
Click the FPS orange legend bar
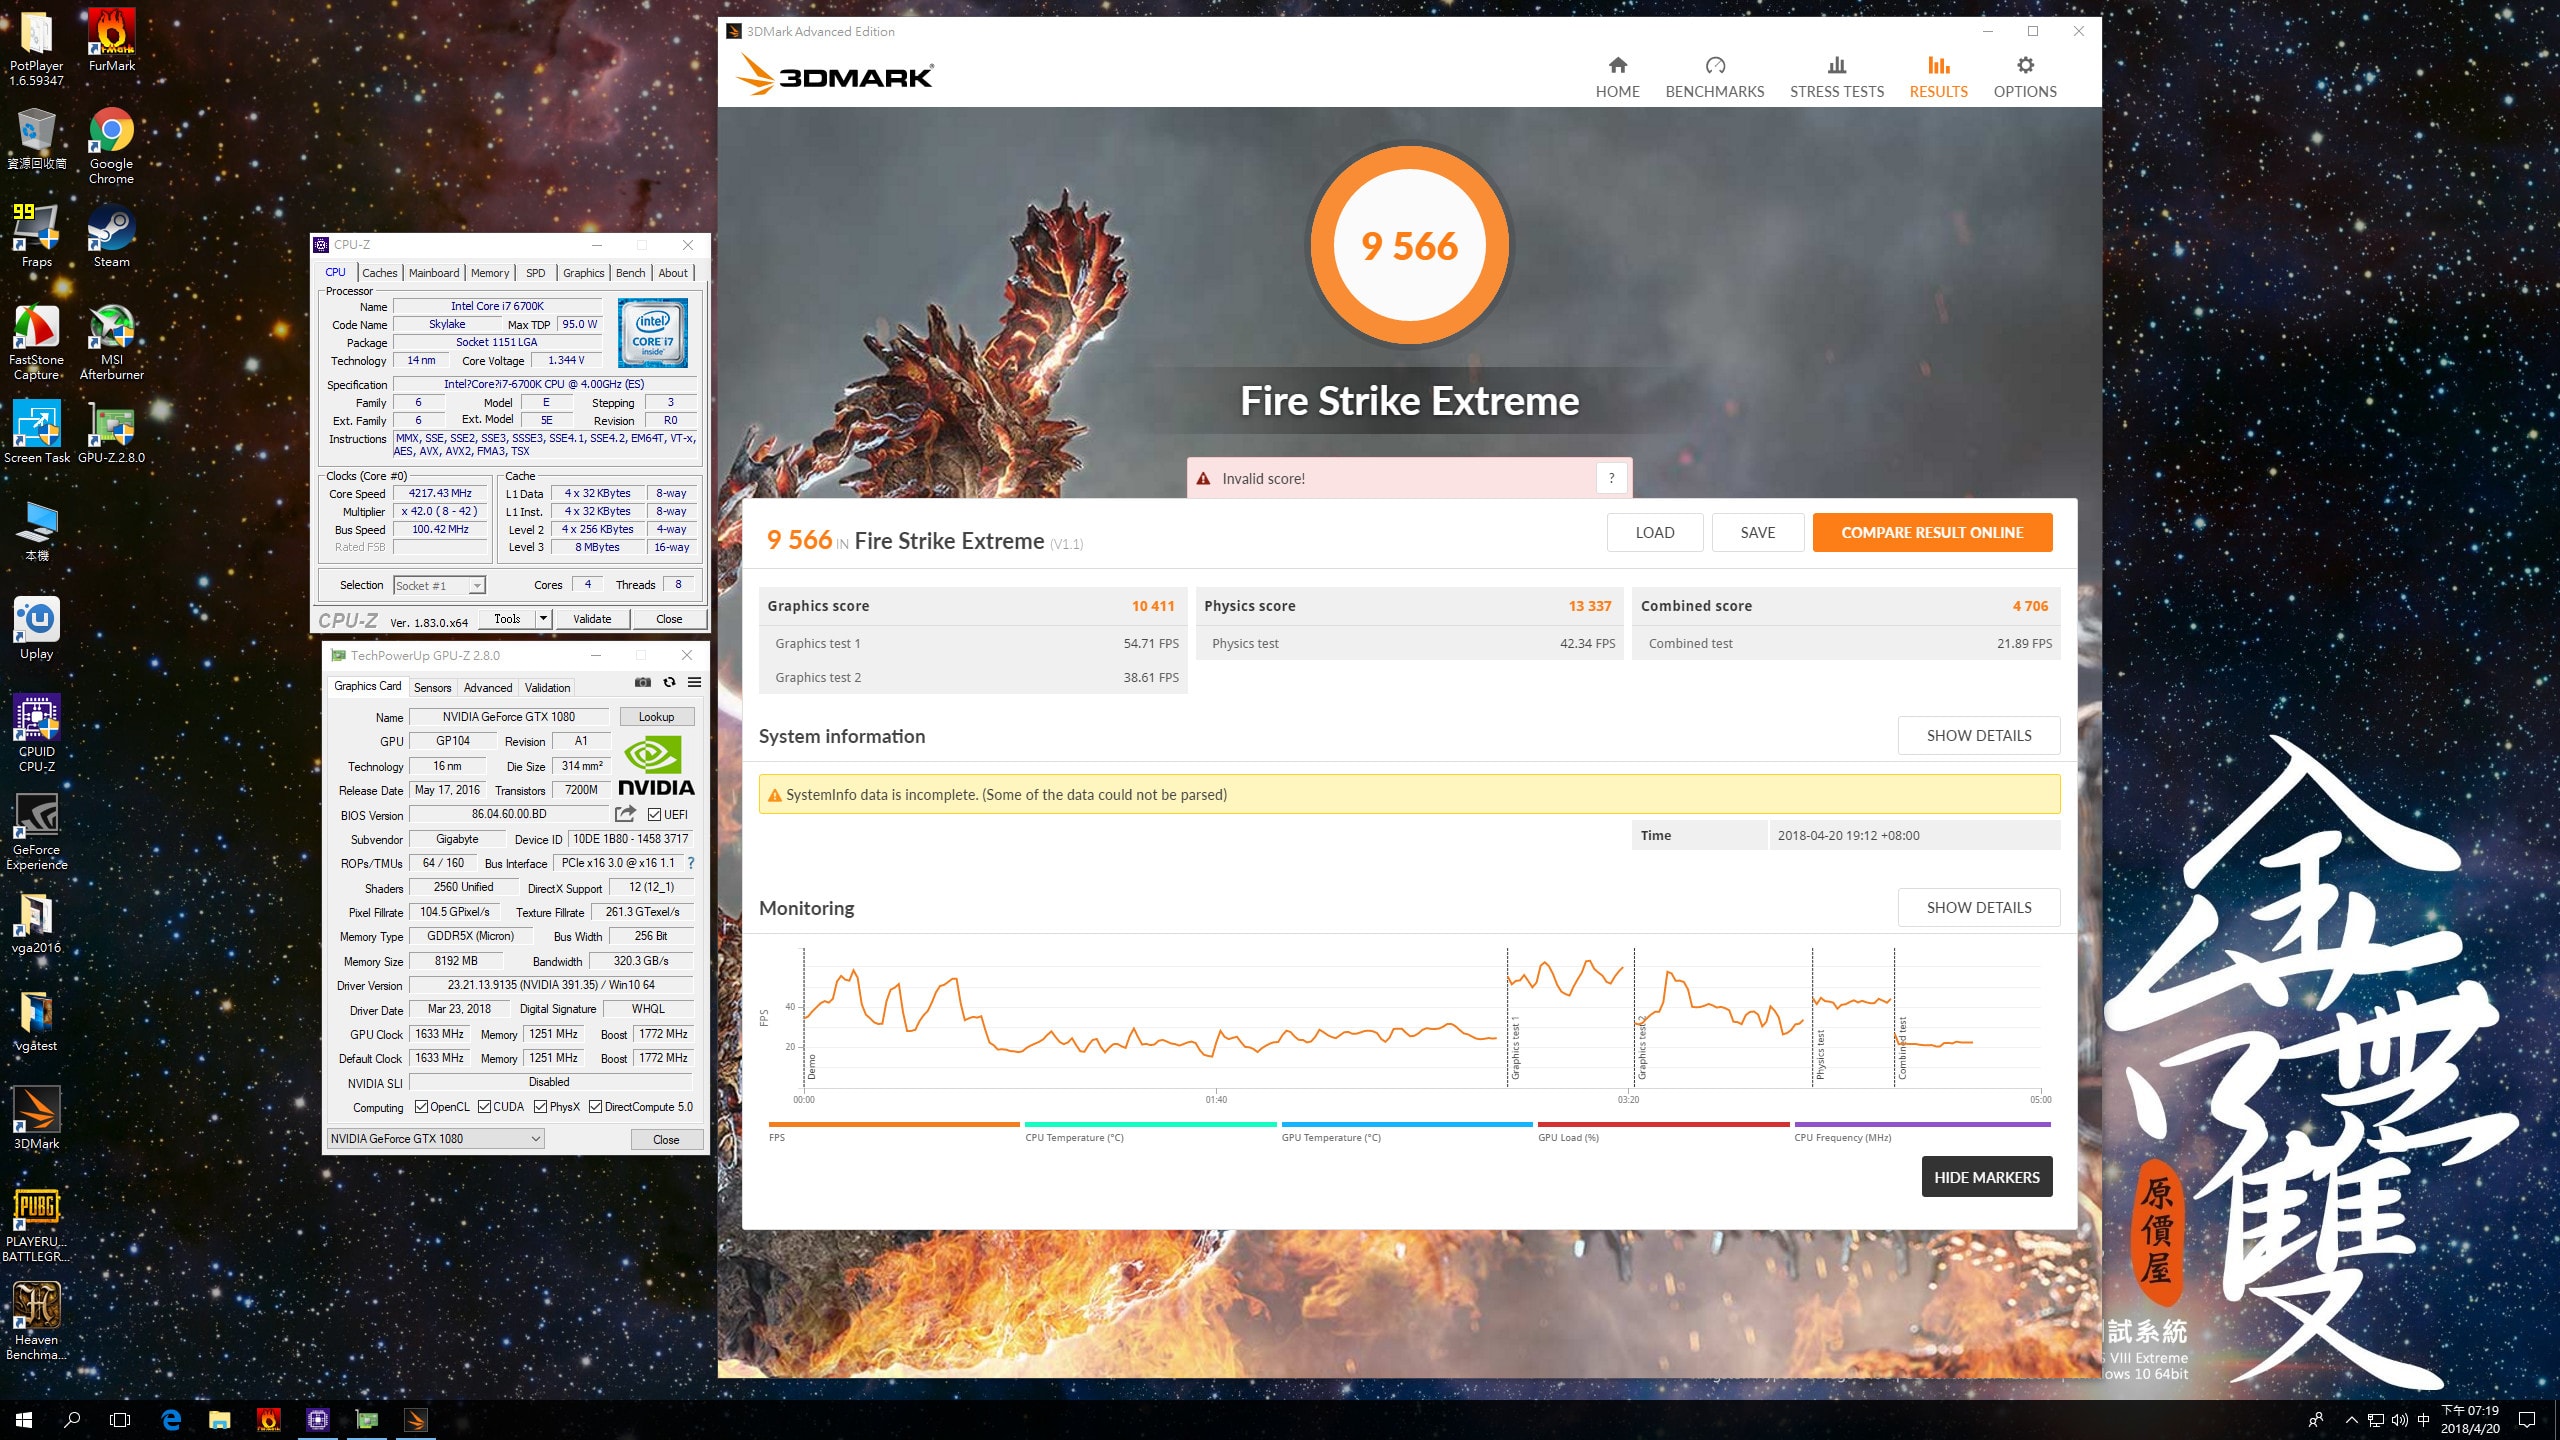[x=894, y=1125]
